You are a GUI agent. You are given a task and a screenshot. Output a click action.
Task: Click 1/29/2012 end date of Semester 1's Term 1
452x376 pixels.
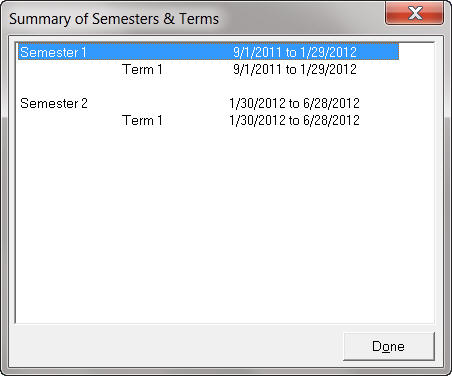point(328,69)
